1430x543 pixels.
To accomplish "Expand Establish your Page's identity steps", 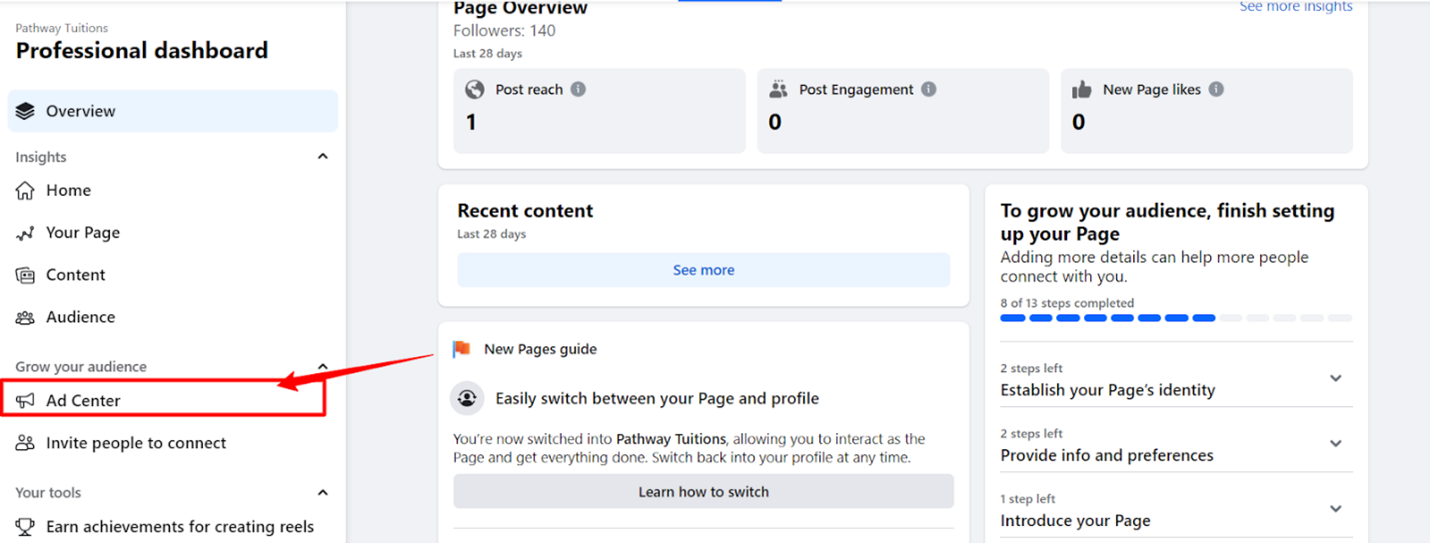I will point(1335,379).
